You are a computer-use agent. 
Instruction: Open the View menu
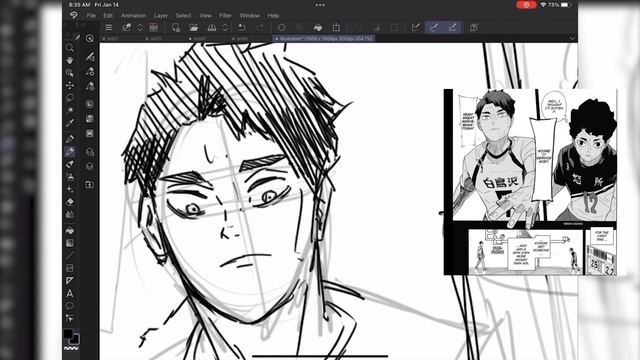(x=205, y=16)
